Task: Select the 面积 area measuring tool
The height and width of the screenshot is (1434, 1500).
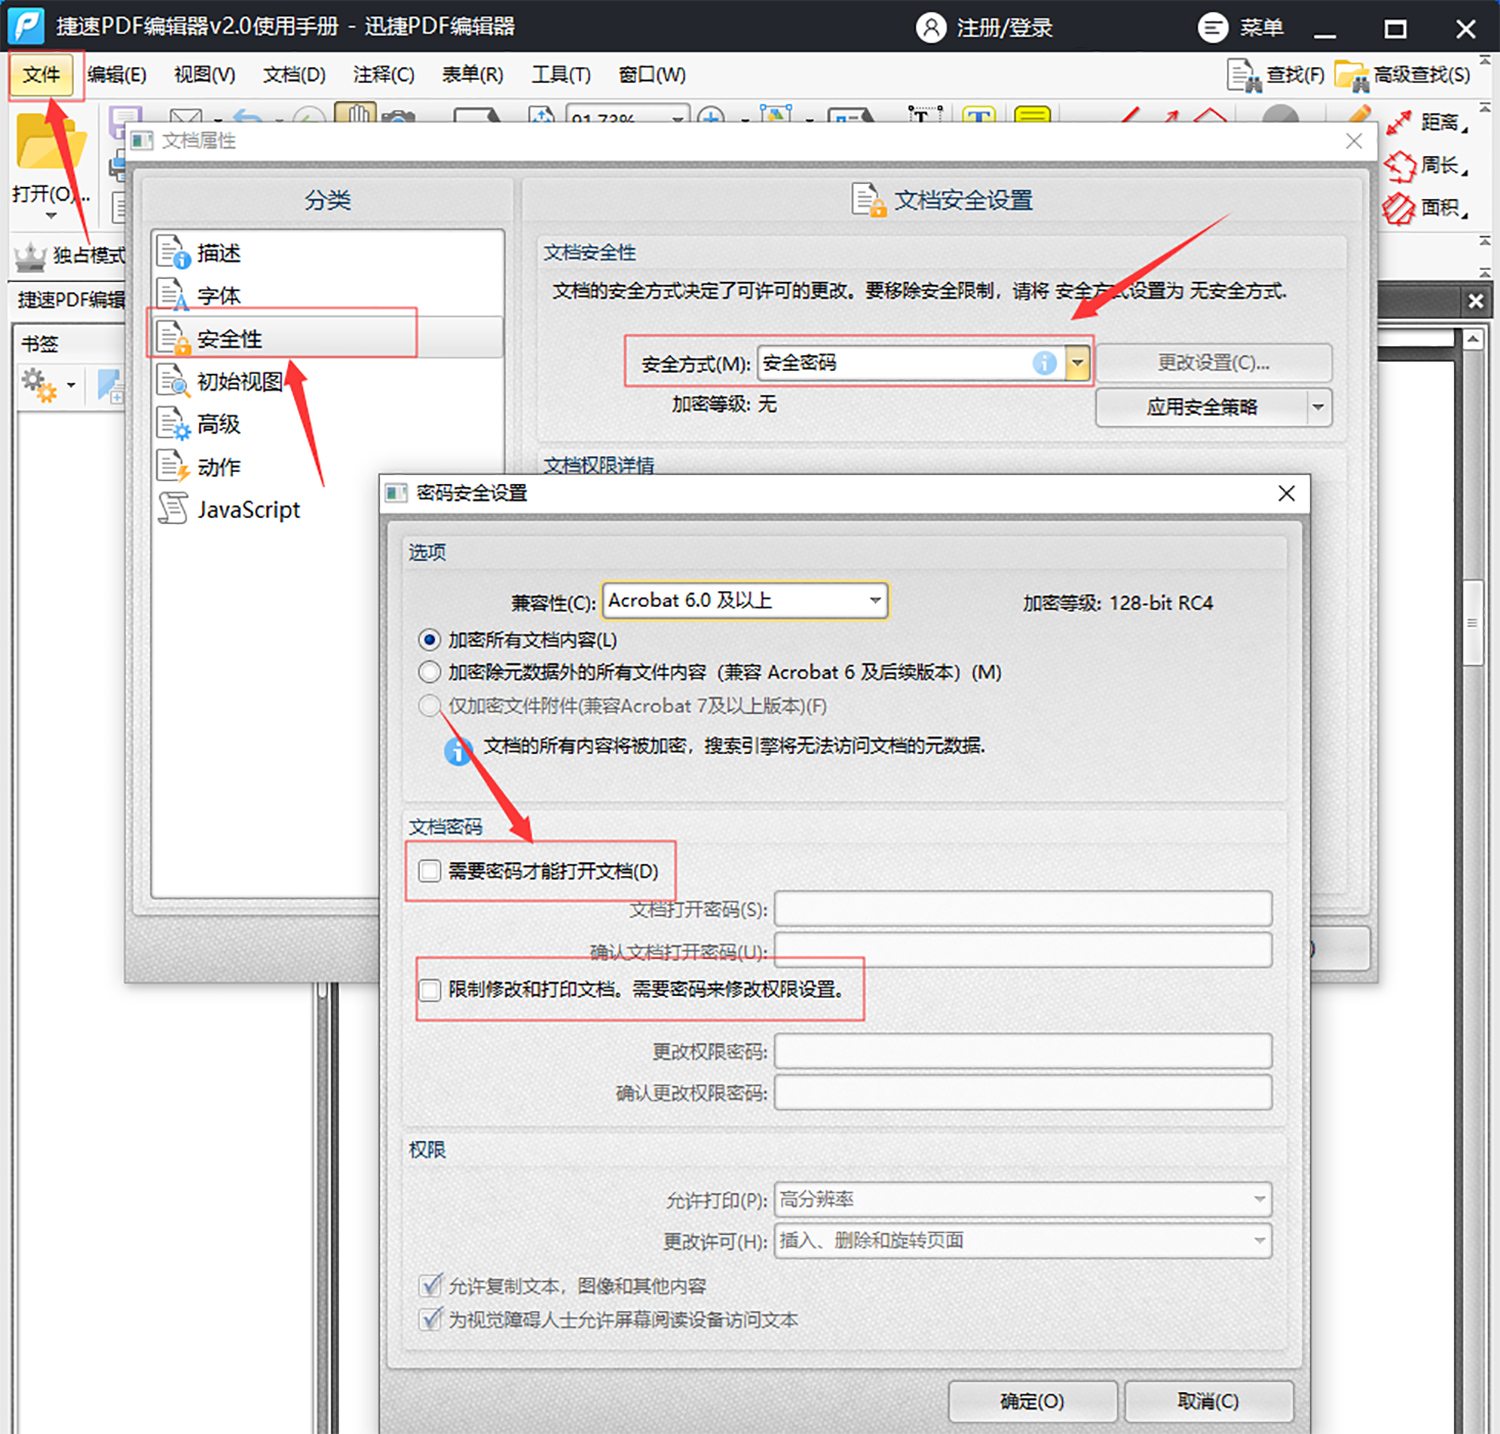Action: click(x=1426, y=208)
